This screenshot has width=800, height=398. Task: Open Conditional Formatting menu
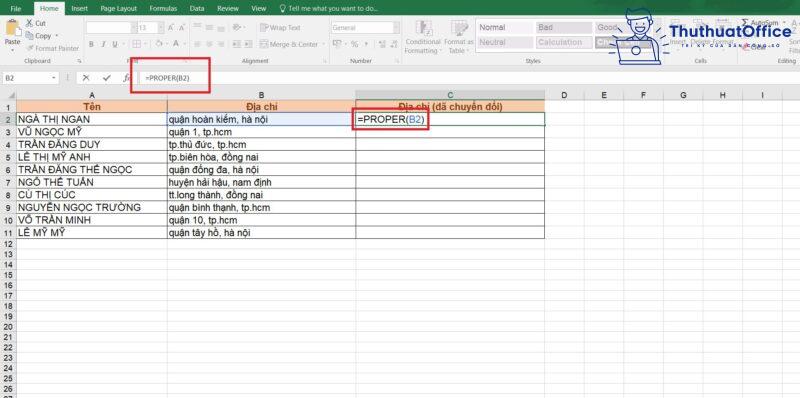422,37
